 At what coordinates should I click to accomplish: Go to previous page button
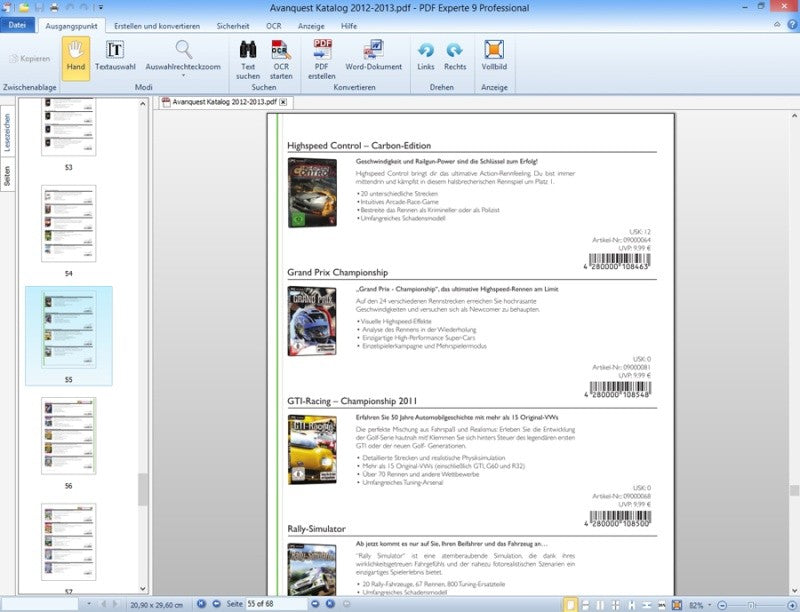pos(216,604)
